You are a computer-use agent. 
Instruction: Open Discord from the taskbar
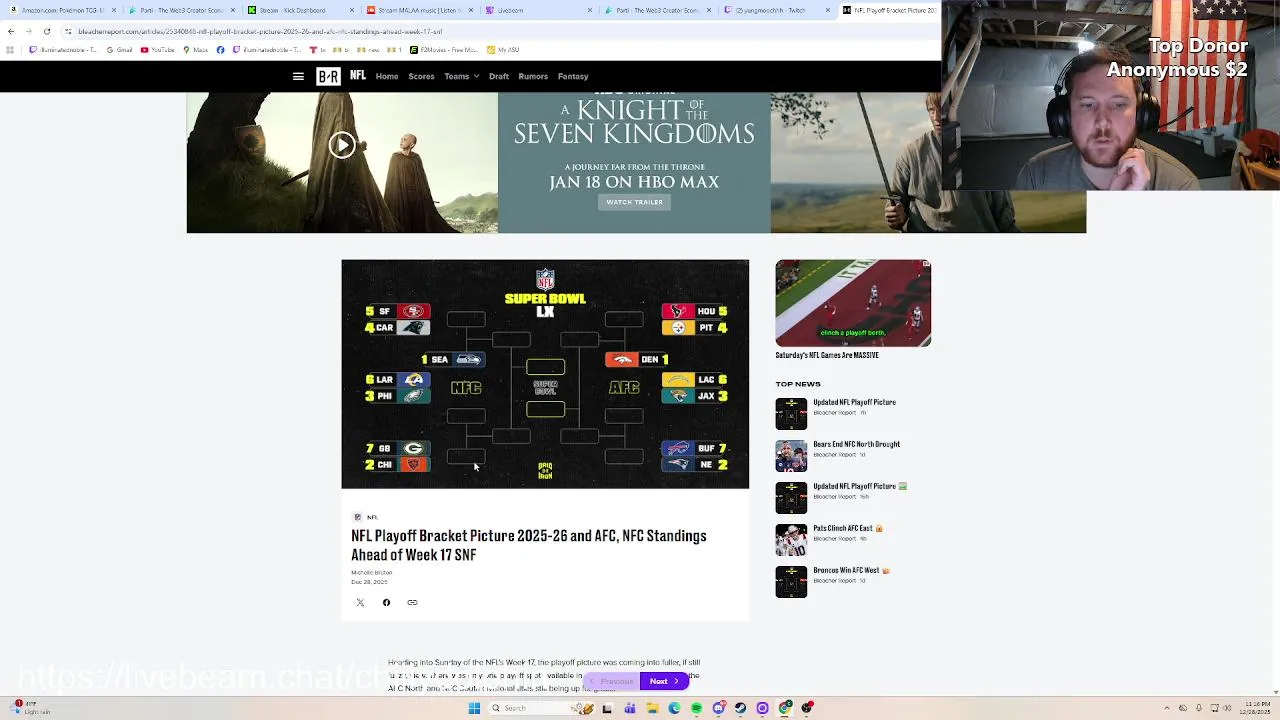718,708
